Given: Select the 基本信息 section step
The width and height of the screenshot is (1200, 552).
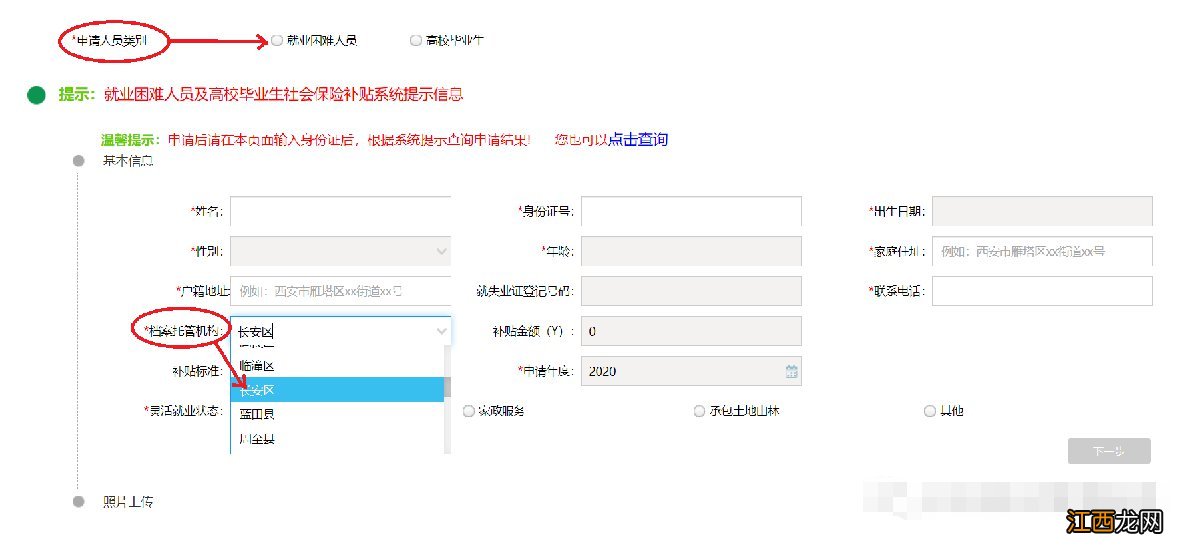Looking at the screenshot, I should pos(127,160).
